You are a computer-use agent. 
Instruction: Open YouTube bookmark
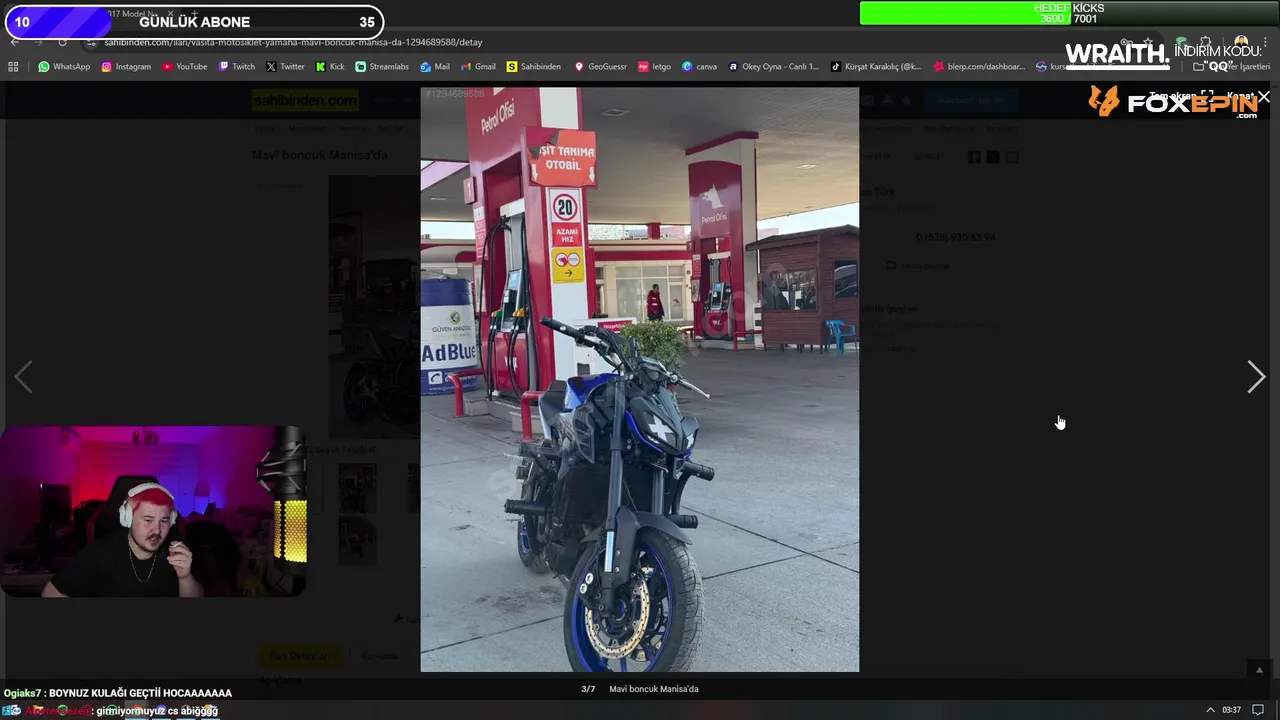click(185, 67)
